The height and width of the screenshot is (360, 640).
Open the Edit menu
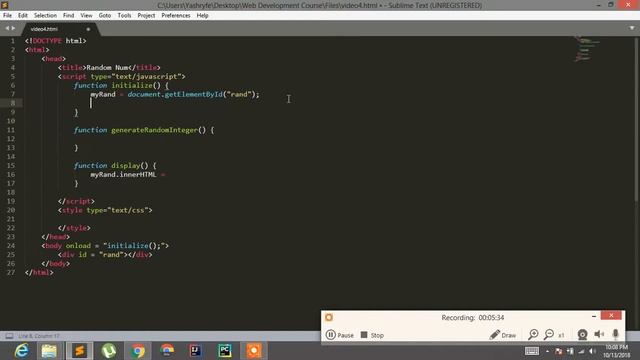tap(22, 16)
